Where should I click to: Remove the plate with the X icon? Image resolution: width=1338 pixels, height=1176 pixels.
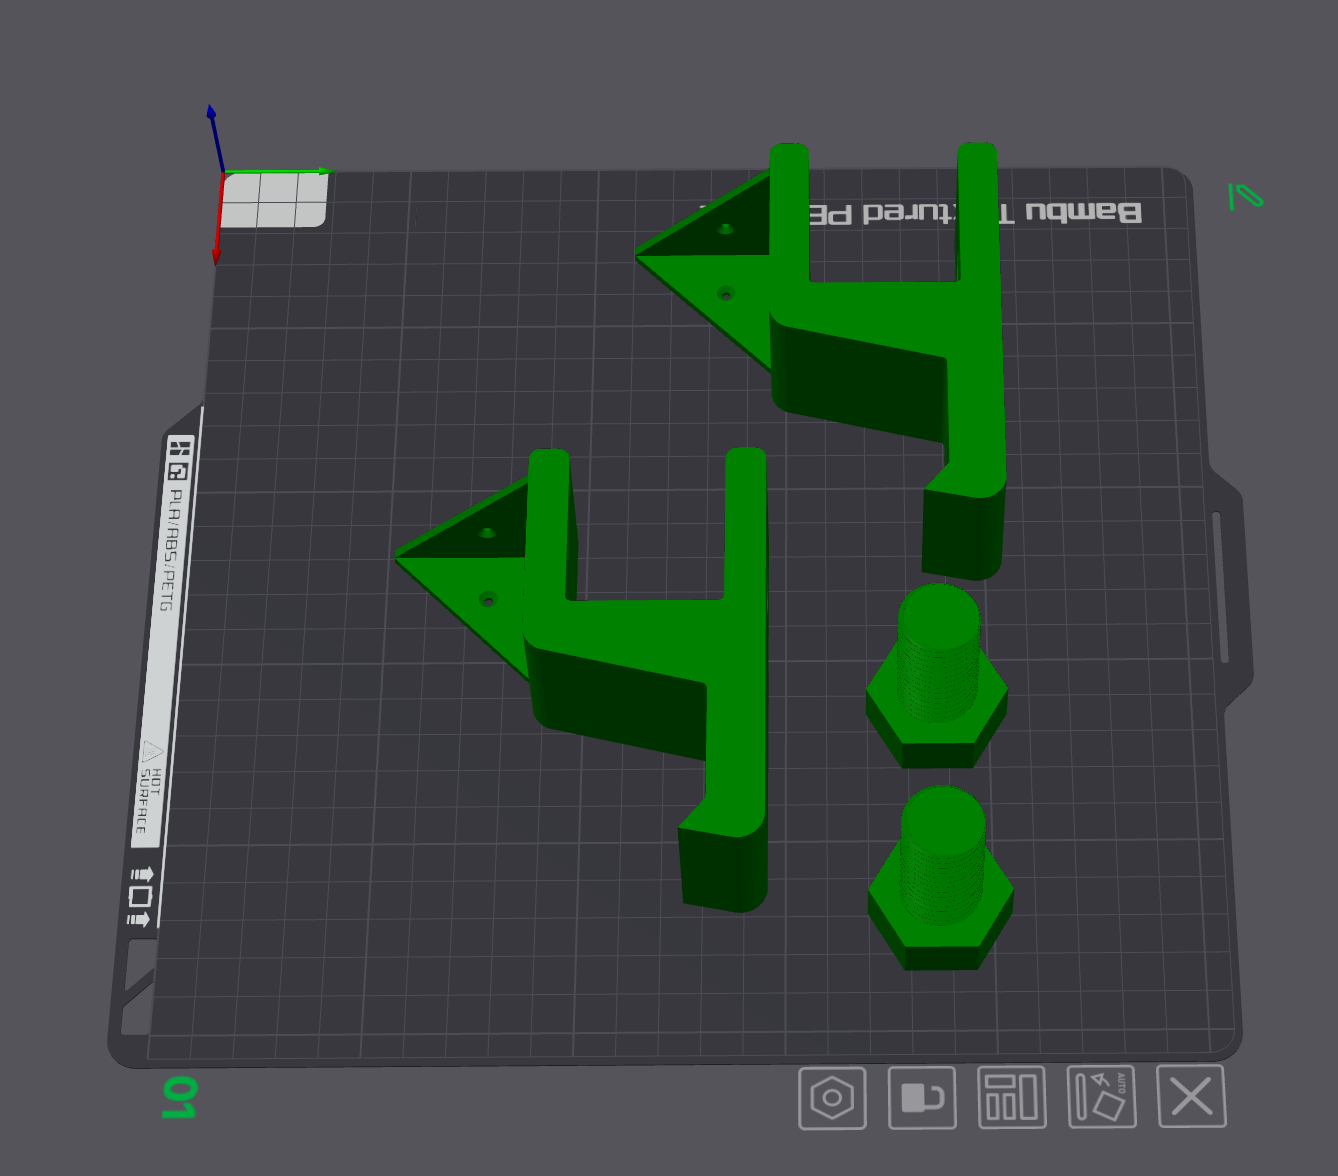pyautogui.click(x=1191, y=1096)
